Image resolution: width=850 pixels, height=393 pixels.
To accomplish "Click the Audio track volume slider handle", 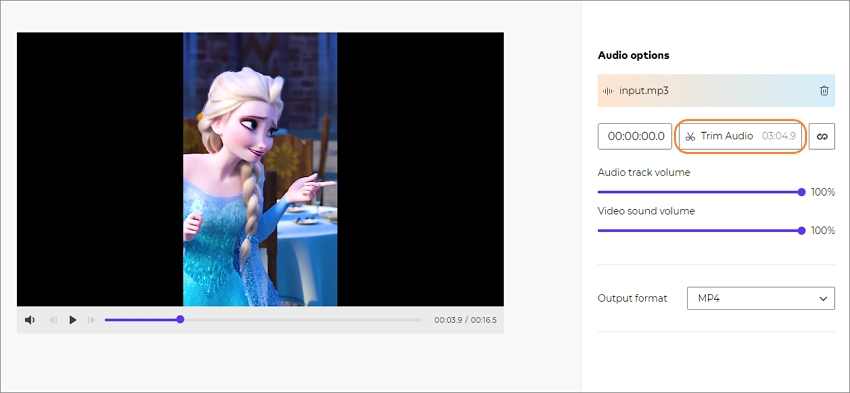I will pyautogui.click(x=802, y=192).
